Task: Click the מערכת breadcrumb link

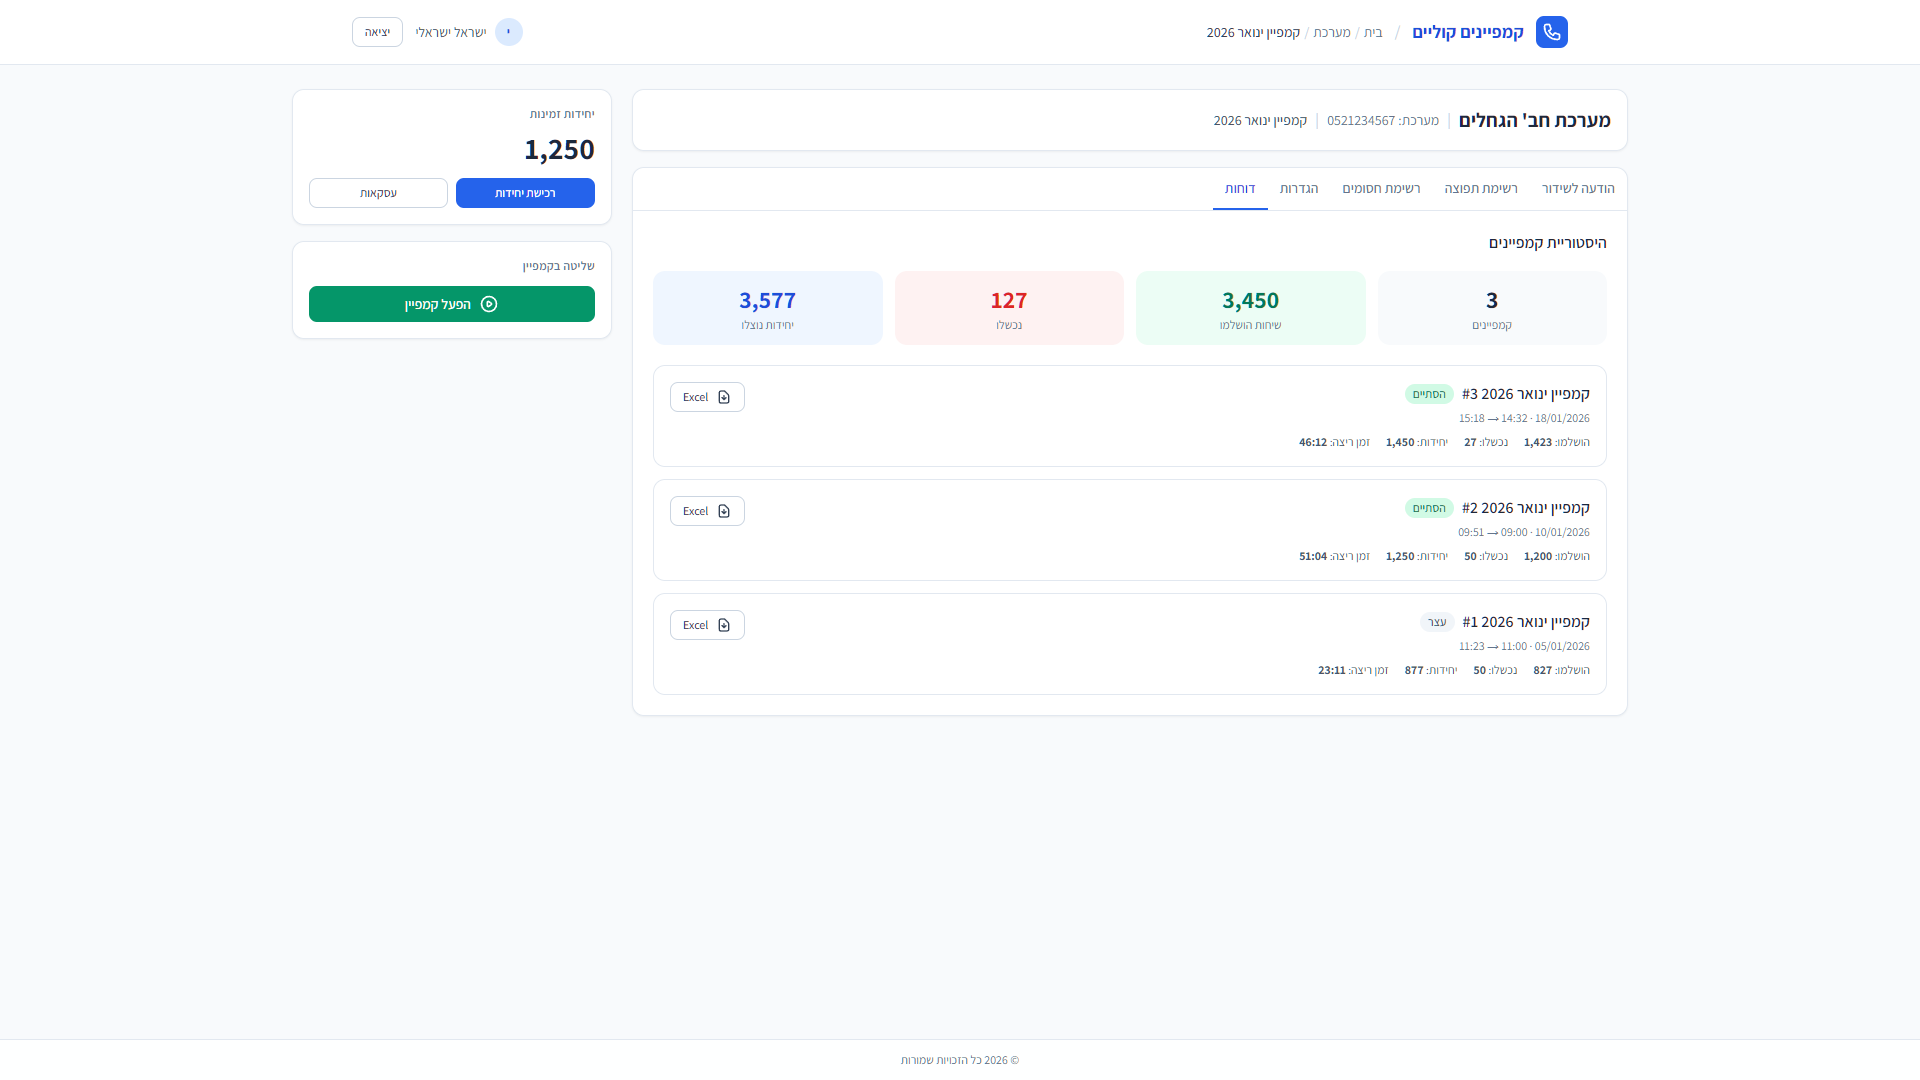Action: (x=1332, y=33)
